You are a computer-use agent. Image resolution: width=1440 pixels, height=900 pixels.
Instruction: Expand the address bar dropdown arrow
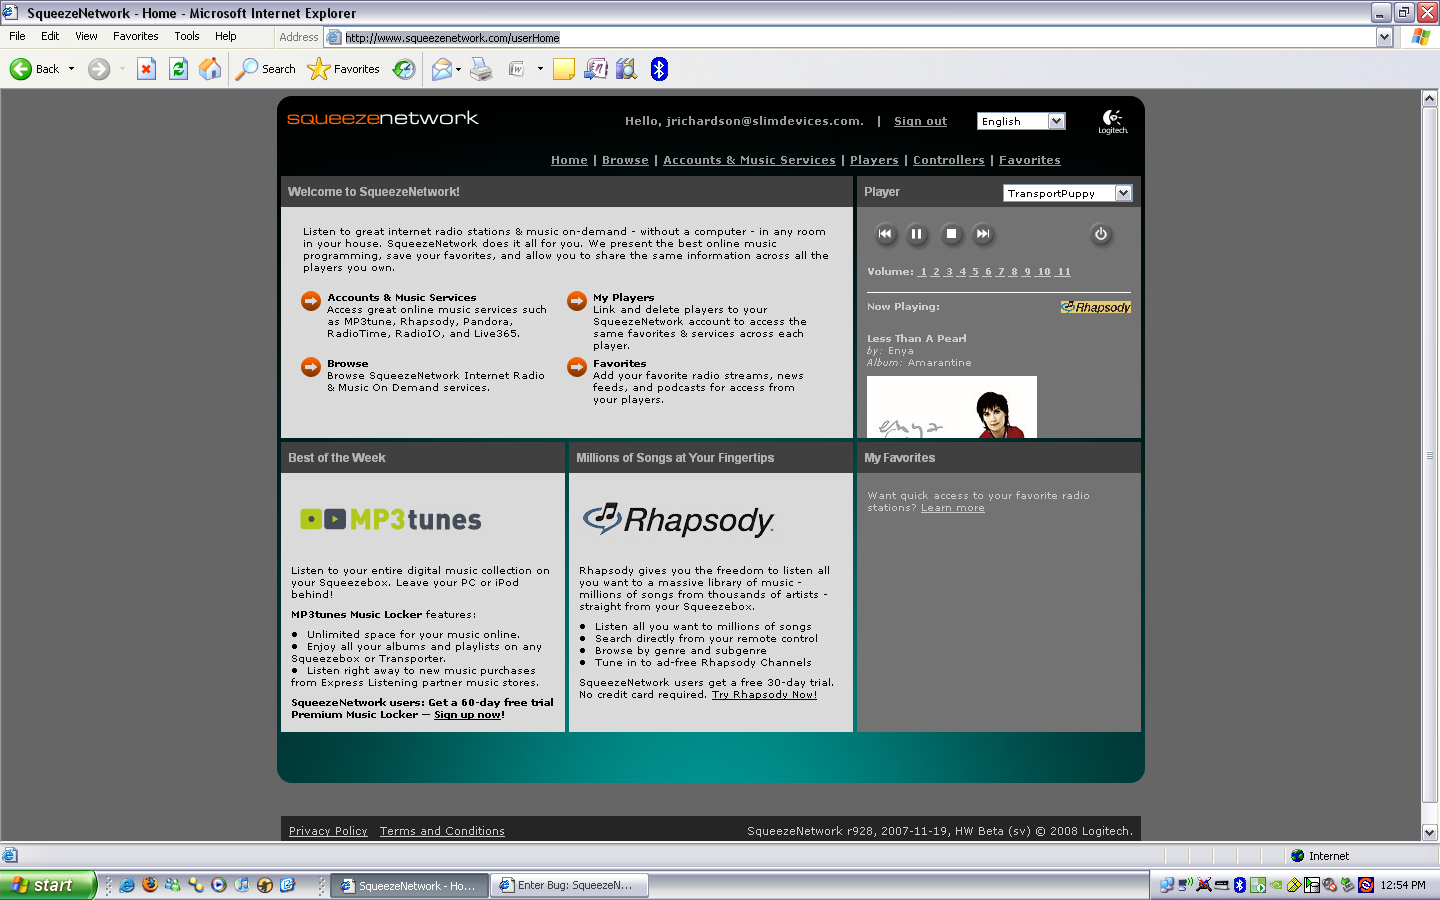(1384, 38)
